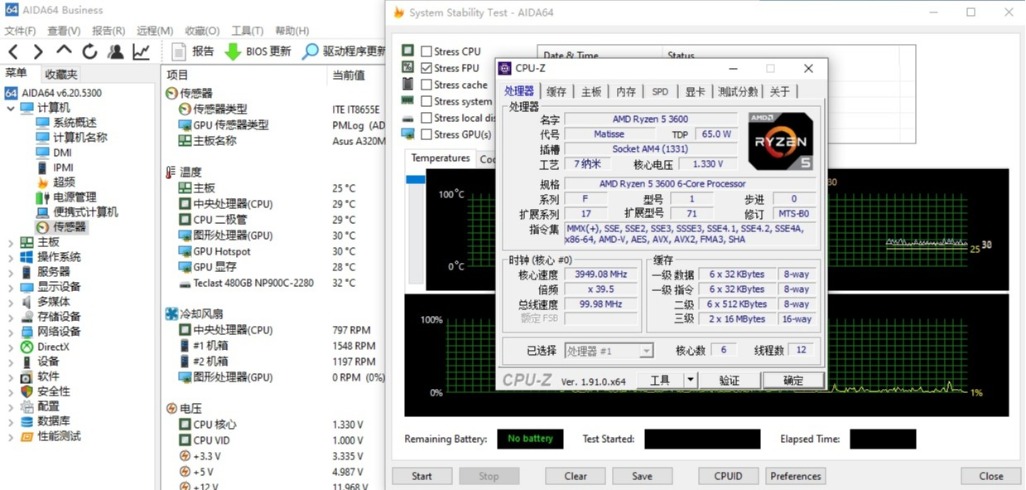Expand the 存储设备 tree node

(x=10, y=317)
